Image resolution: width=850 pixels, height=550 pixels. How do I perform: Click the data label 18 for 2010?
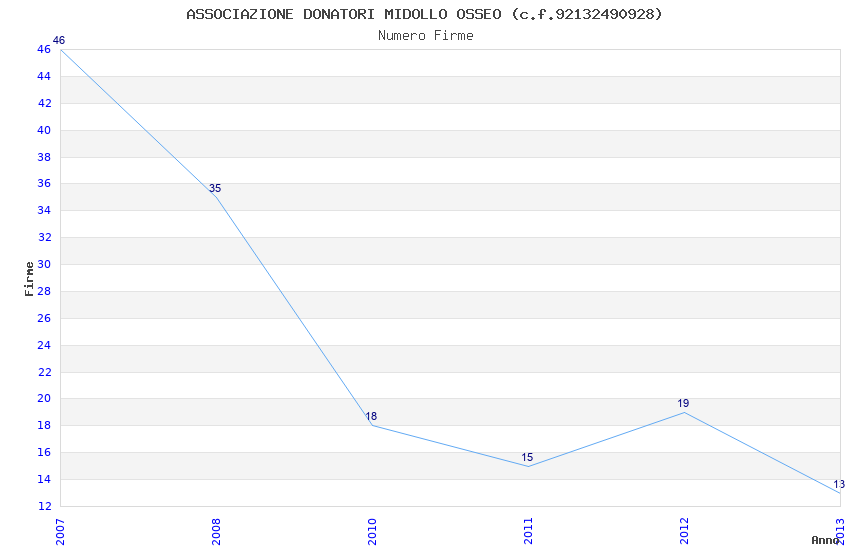coord(371,416)
